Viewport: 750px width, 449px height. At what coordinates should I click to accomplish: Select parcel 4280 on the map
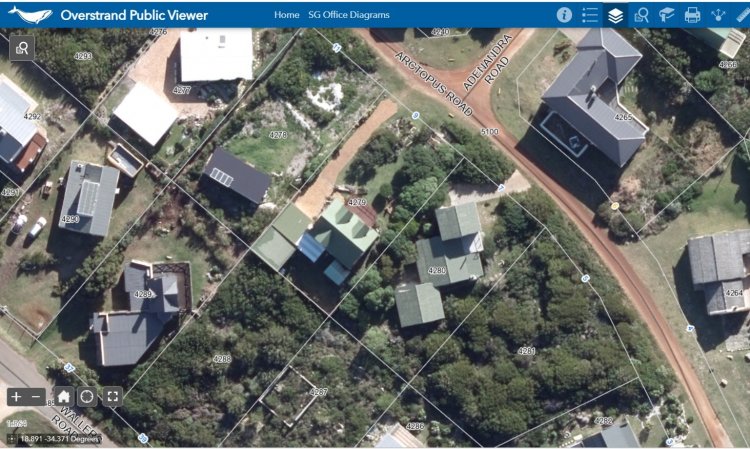(x=437, y=270)
